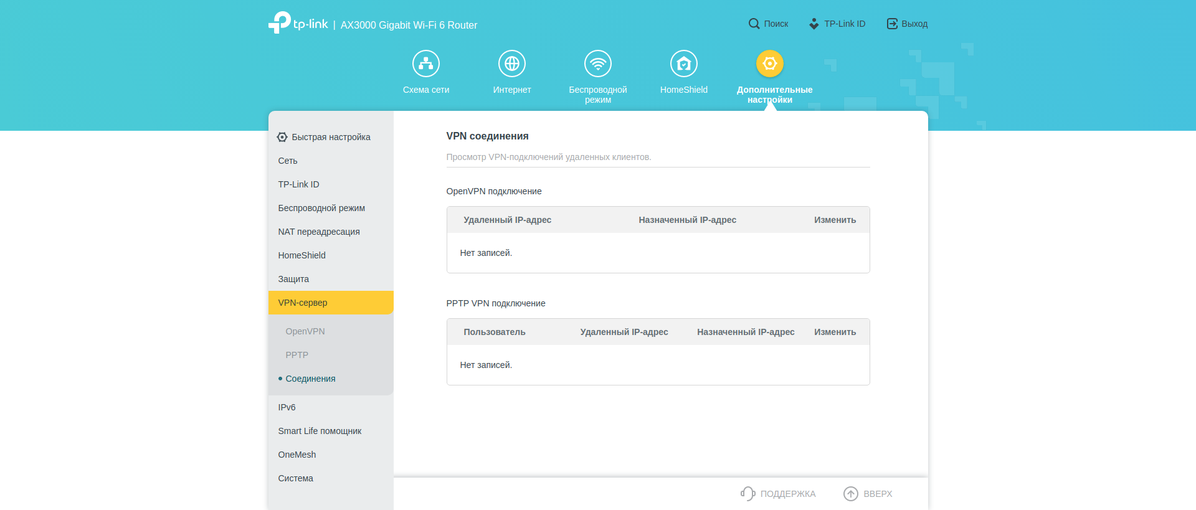Collapse the VPN-сервер sidebar section
The image size is (1196, 510).
coord(303,303)
